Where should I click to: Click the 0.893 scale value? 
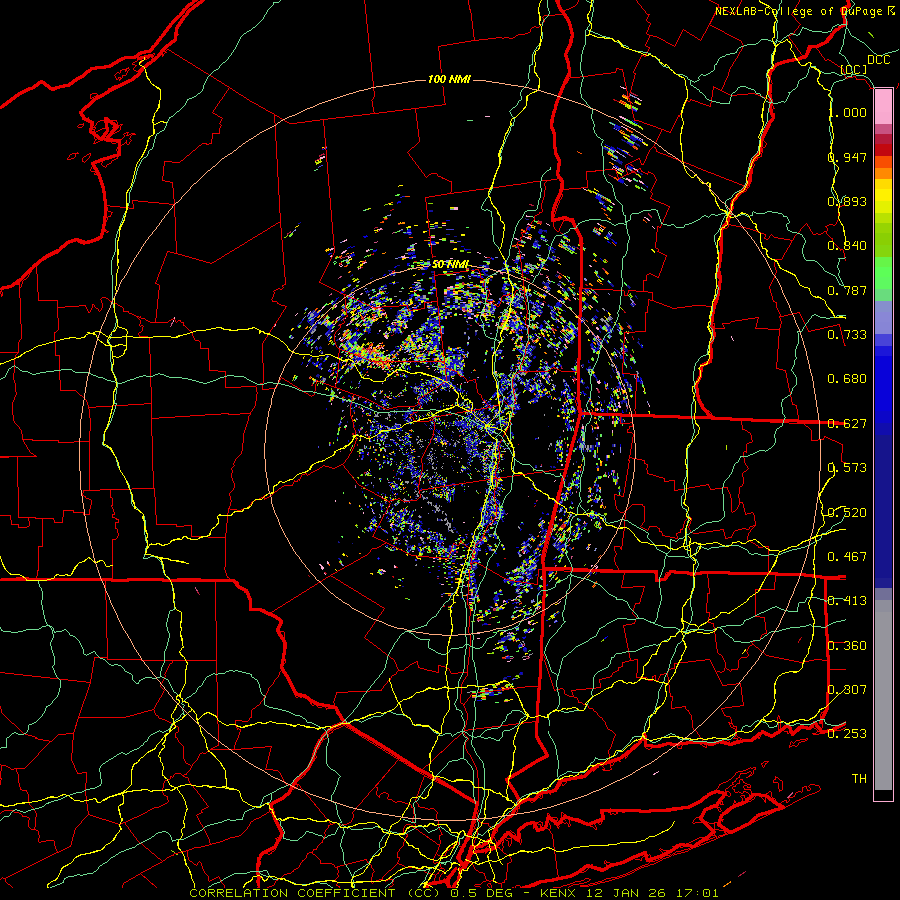click(x=847, y=201)
